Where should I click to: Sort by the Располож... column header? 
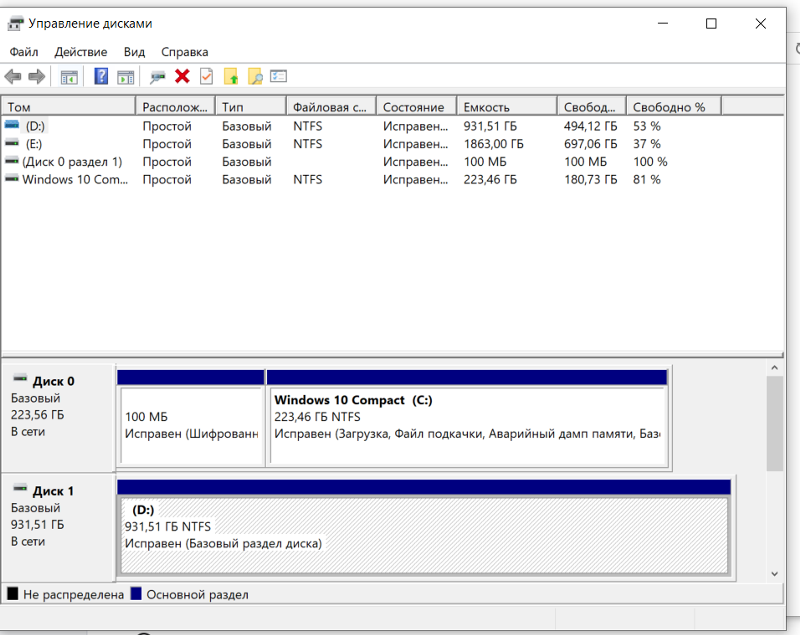point(176,107)
